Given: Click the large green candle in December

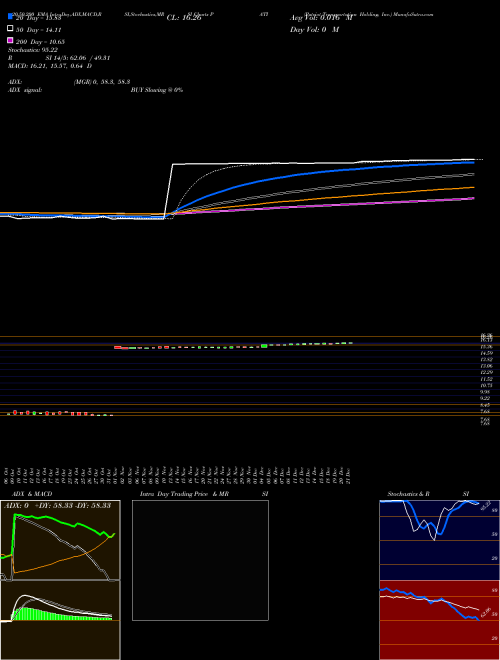Looking at the screenshot, I should coord(264,346).
